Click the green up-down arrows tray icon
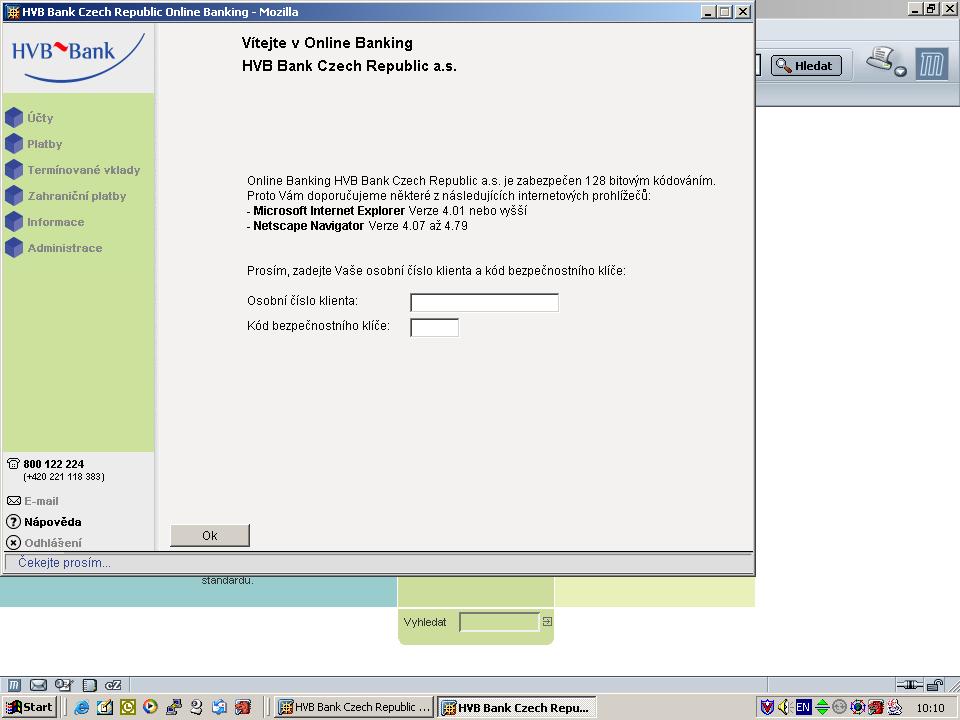Viewport: 960px width, 720px height. 822,707
